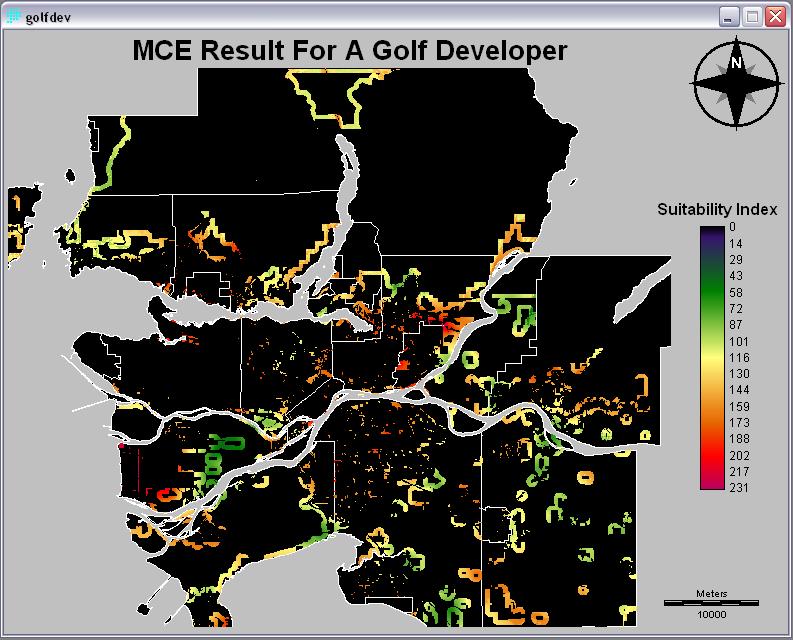793x640 pixels.
Task: Click the '10000' scale distance label
Action: [x=711, y=614]
